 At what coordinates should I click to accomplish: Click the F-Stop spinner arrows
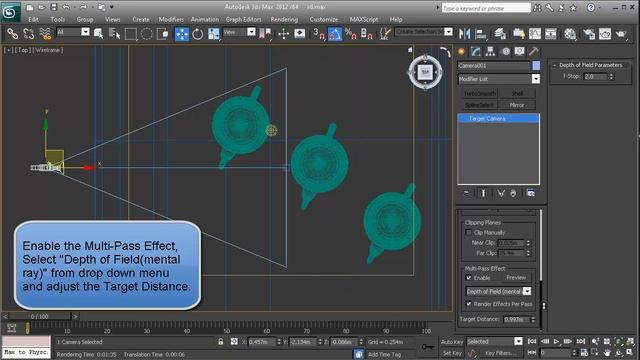[x=611, y=76]
